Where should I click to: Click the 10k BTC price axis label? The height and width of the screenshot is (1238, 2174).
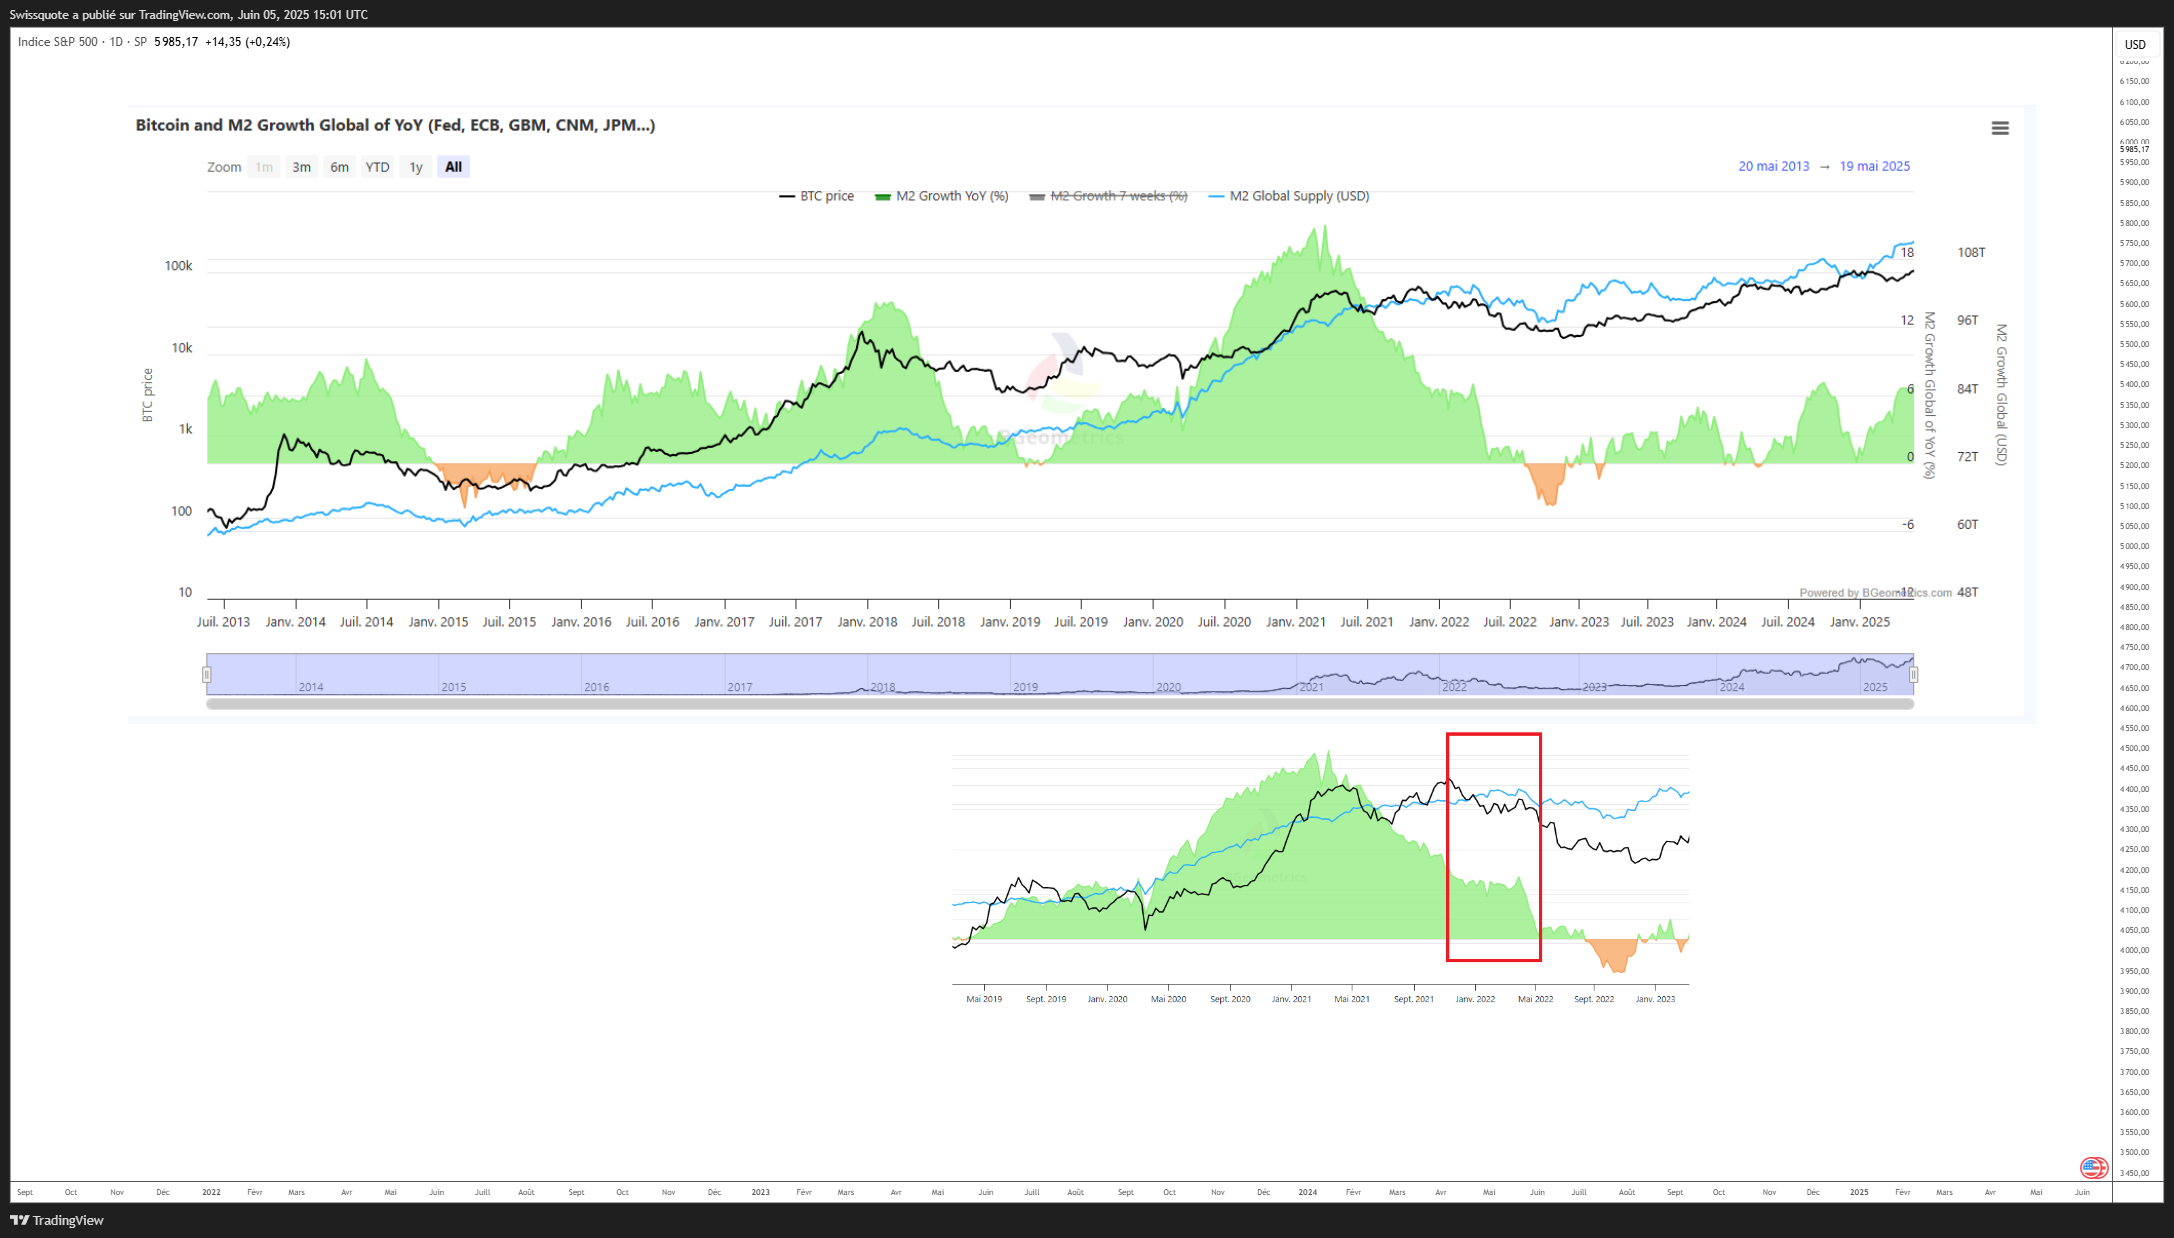181,348
